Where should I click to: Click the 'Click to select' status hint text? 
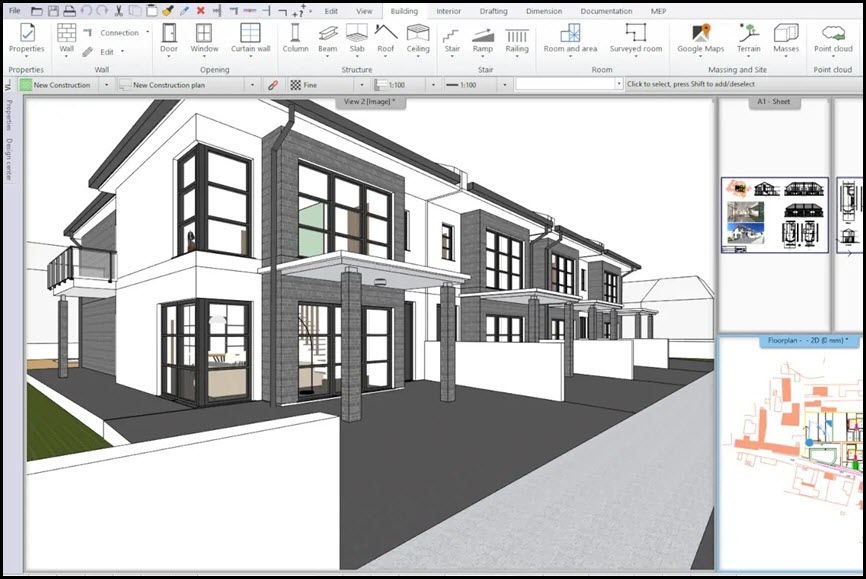coord(690,84)
